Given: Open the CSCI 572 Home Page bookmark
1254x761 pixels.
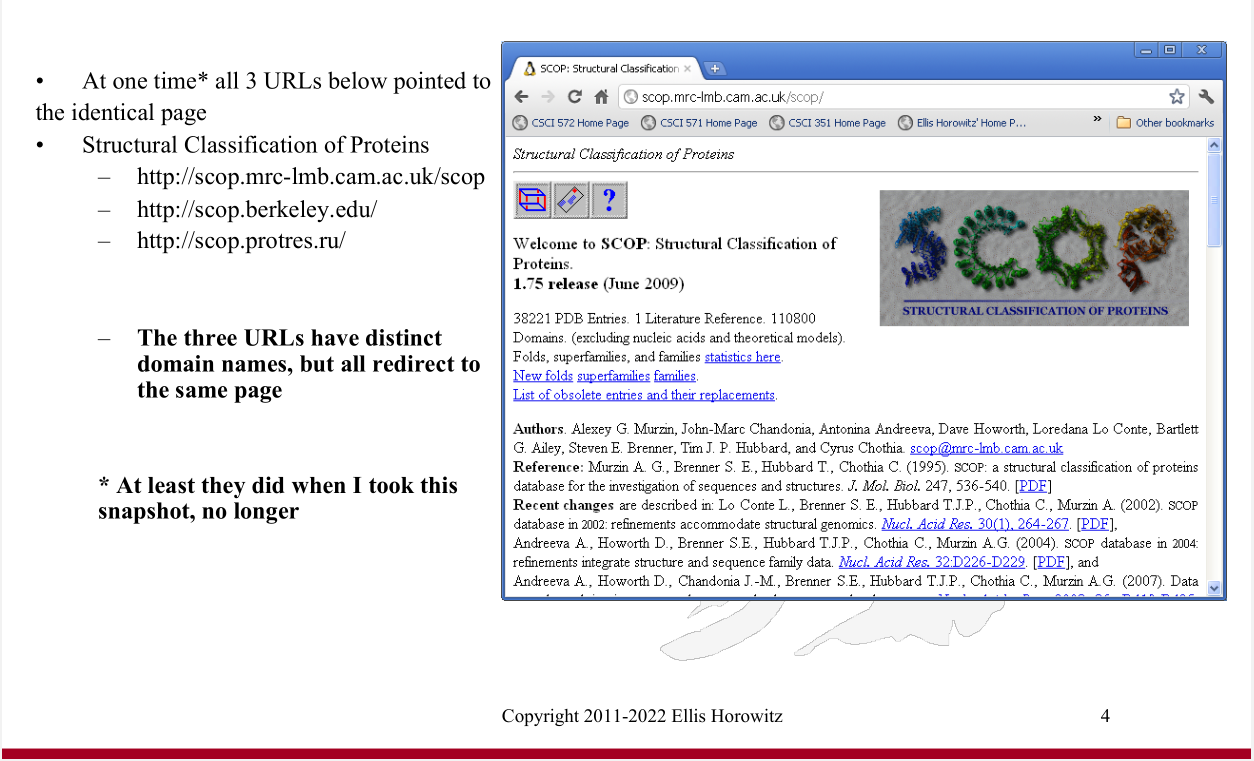Looking at the screenshot, I should [571, 123].
